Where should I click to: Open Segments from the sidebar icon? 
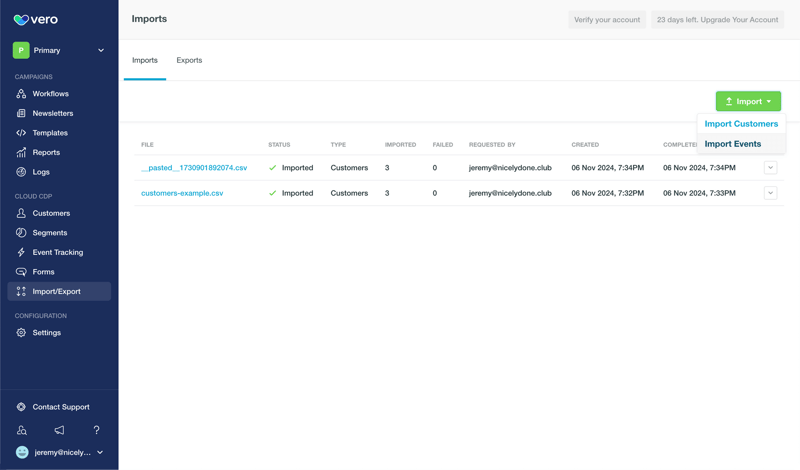coord(21,233)
